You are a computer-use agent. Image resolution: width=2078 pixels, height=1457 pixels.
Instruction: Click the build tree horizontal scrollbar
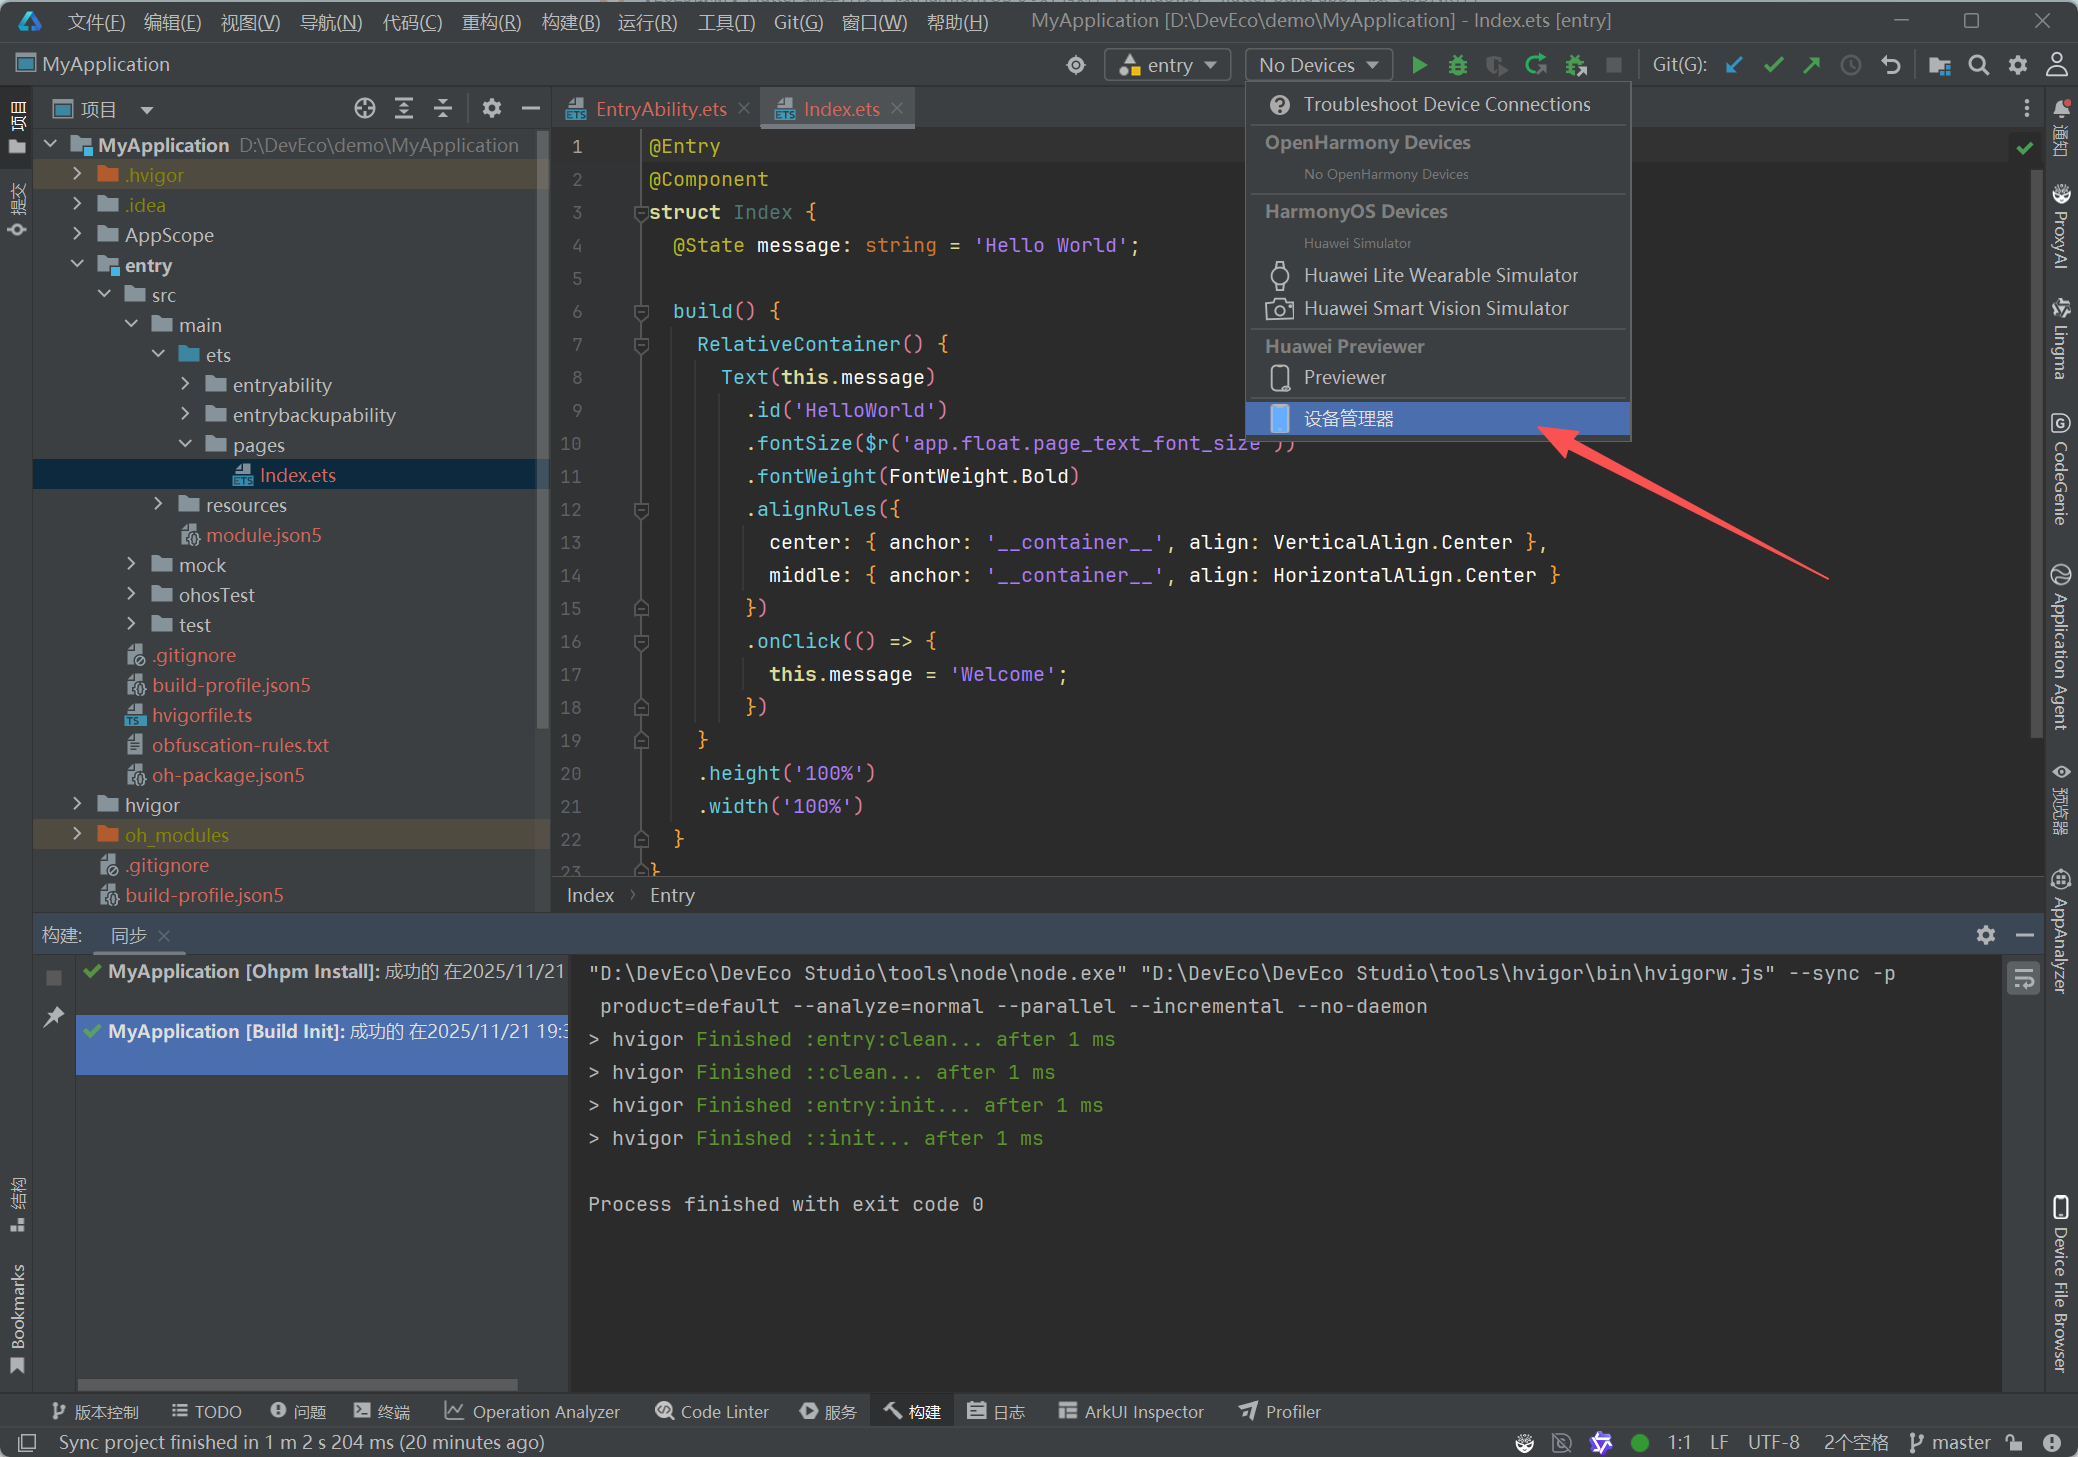pyautogui.click(x=298, y=1384)
